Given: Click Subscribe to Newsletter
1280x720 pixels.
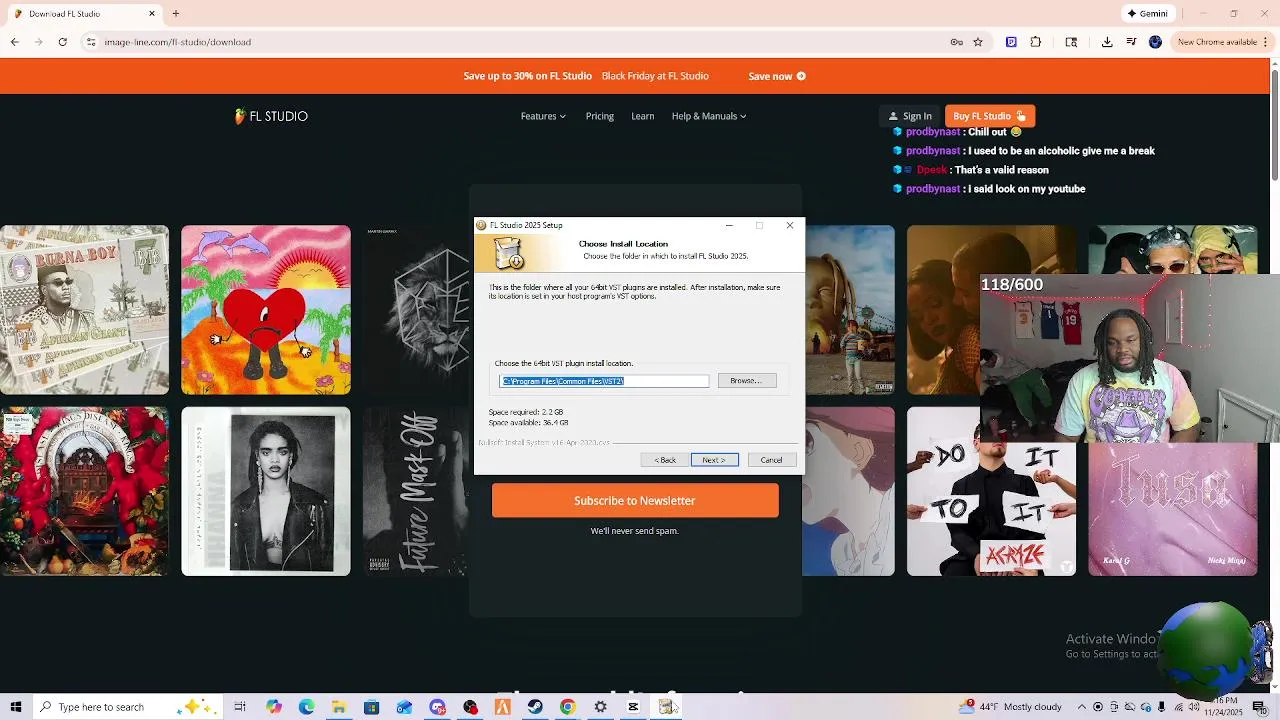Looking at the screenshot, I should [635, 501].
